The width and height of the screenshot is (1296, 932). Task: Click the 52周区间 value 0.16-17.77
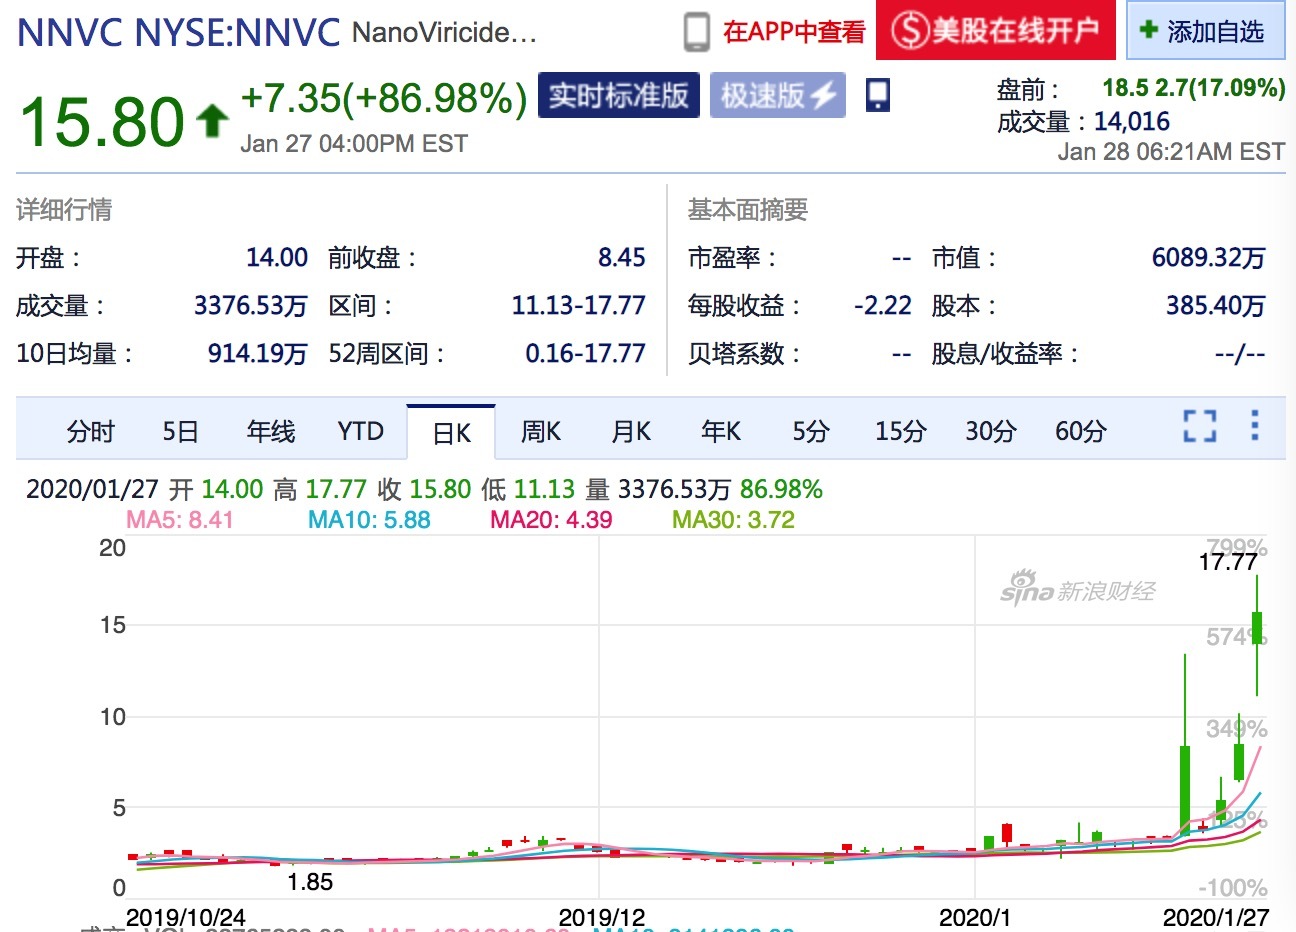click(x=586, y=354)
